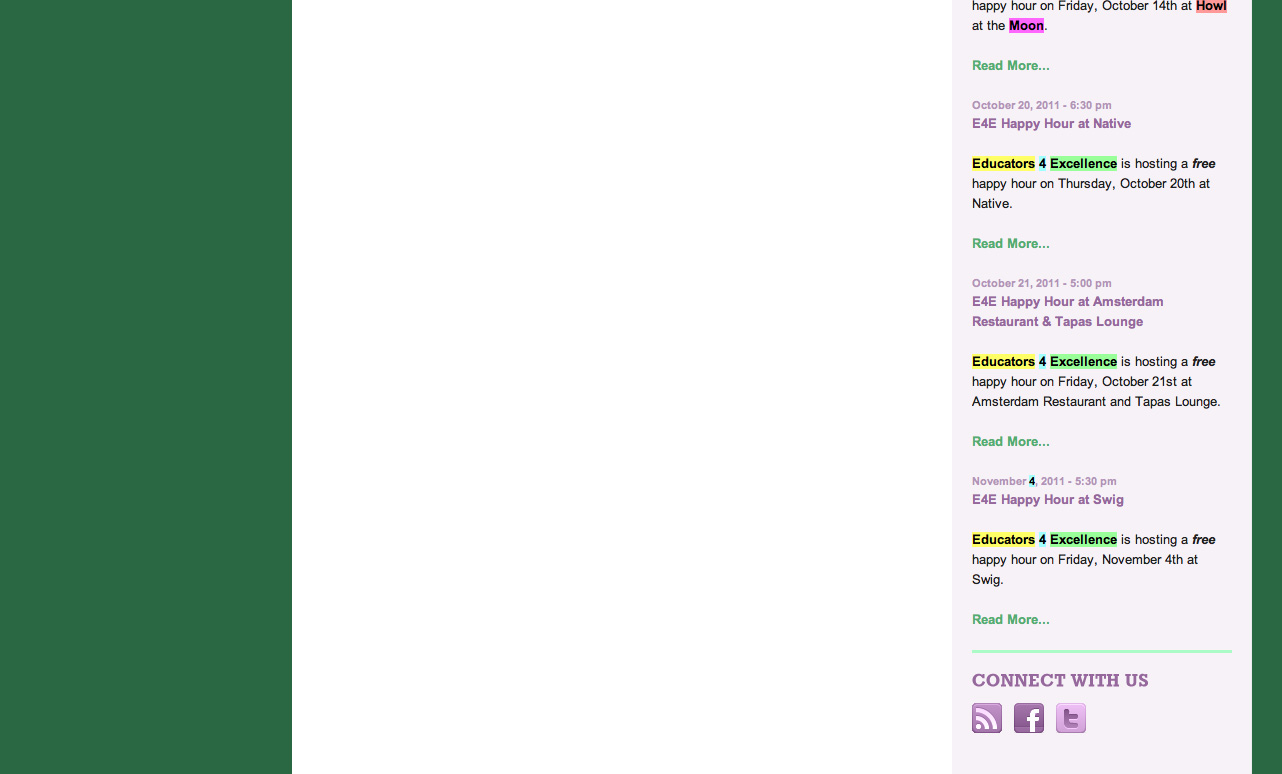Click Read More under the Amsterdam Restaurant event
1282x774 pixels.
point(1011,442)
